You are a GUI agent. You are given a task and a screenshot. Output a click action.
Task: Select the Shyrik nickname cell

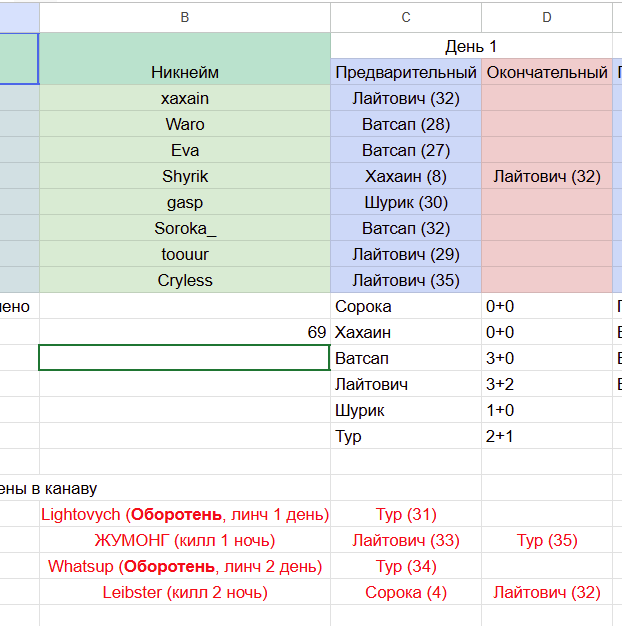tap(185, 176)
